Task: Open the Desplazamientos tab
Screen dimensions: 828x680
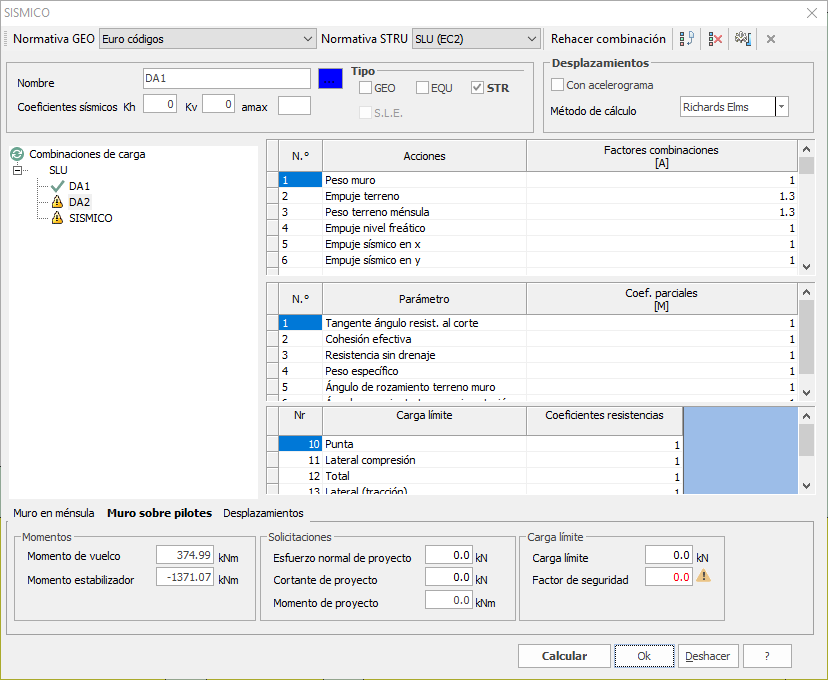Action: pyautogui.click(x=264, y=513)
